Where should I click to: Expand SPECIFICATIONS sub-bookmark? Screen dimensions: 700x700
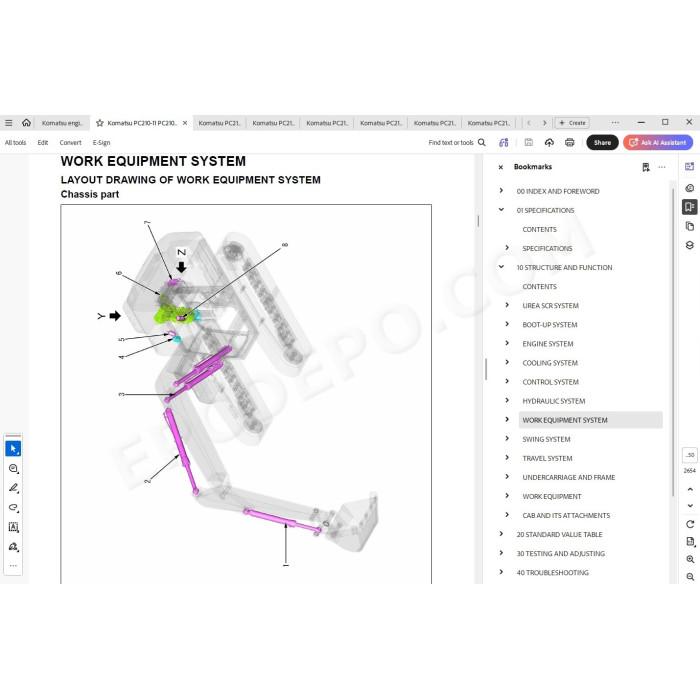507,248
